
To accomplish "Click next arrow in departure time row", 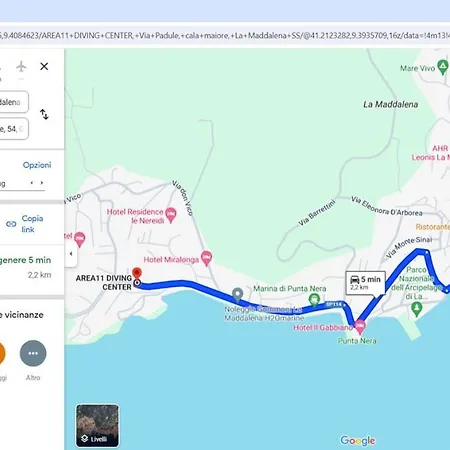I will [x=42, y=183].
